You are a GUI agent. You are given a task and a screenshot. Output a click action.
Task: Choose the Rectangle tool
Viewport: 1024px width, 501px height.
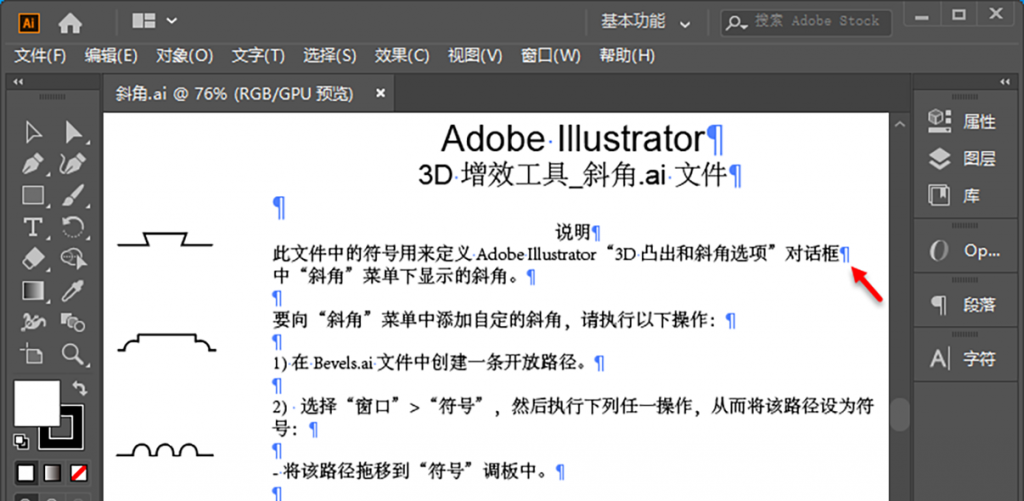pos(34,195)
